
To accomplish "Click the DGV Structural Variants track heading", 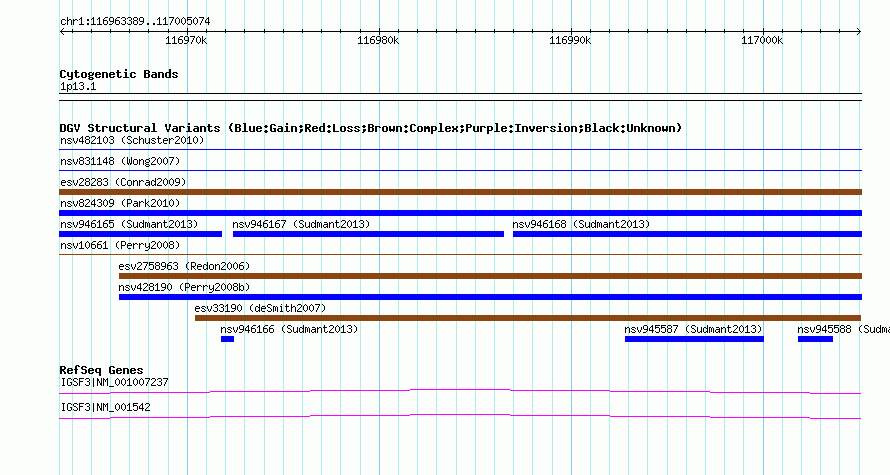I will (371, 128).
